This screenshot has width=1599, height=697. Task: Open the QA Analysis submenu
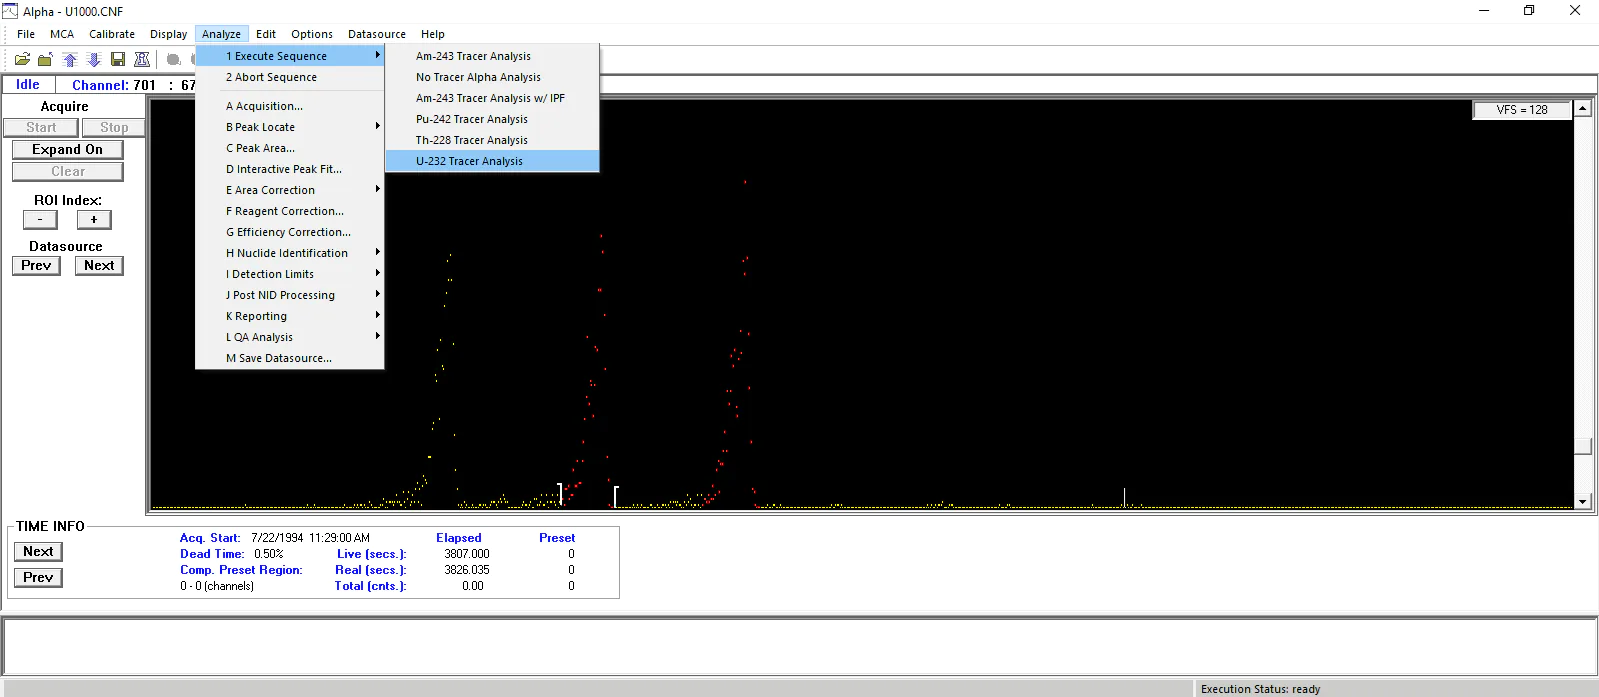pyautogui.click(x=290, y=337)
